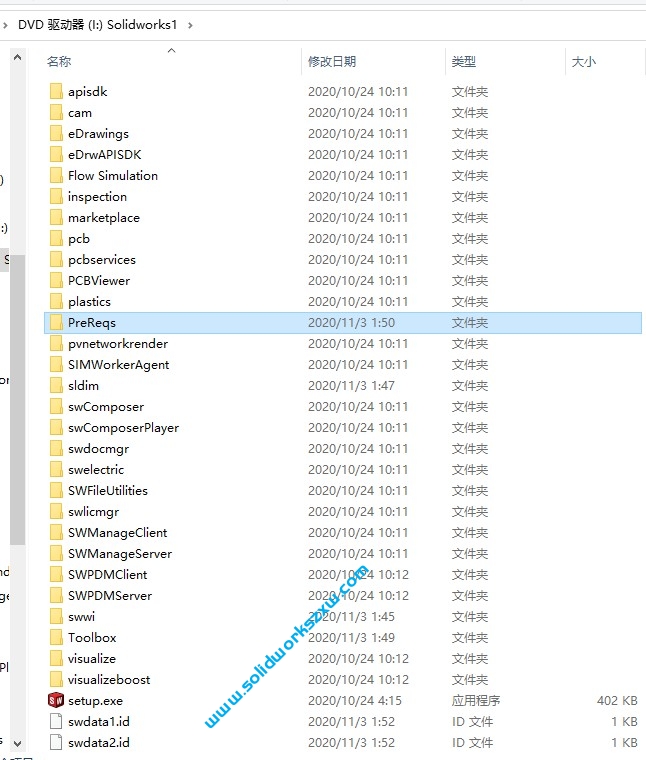Click the swdata1.id file icon
646x760 pixels.
[x=56, y=722]
